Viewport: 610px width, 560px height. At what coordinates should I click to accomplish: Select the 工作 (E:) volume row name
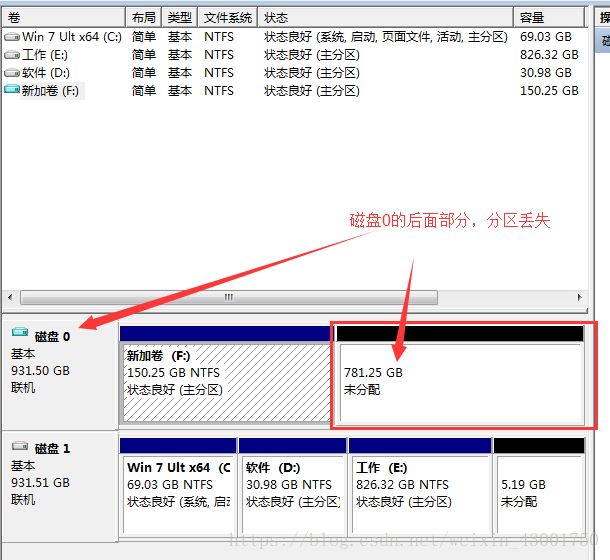coord(45,55)
